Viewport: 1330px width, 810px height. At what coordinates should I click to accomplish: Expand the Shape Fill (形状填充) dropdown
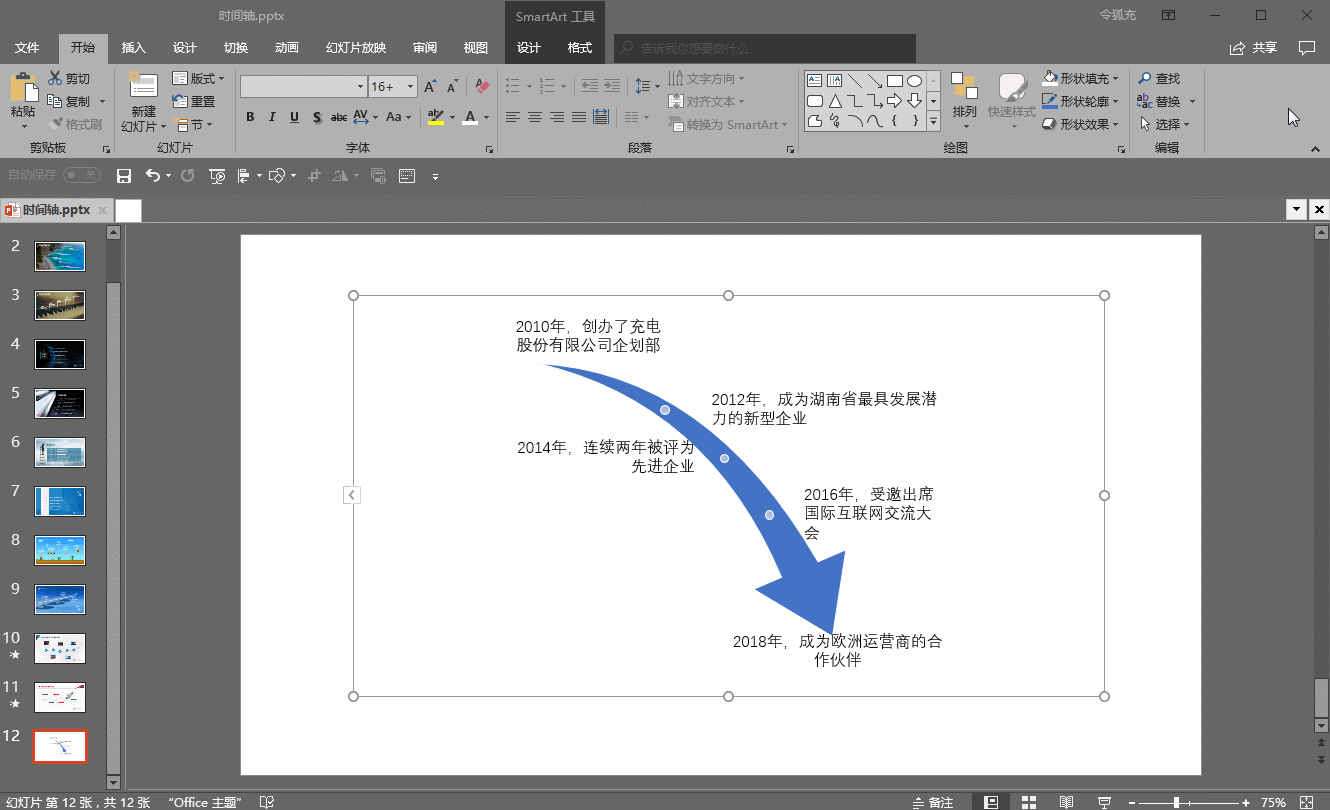1117,79
